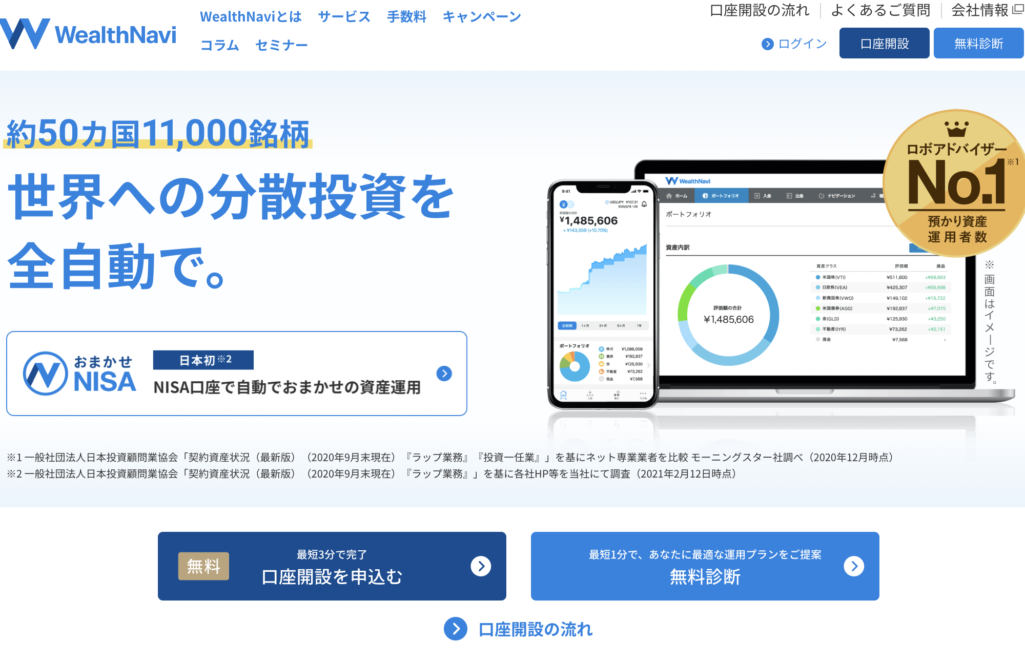The height and width of the screenshot is (662, 1025).
Task: Click the 出金 icon in the app navigation
Action: click(790, 194)
